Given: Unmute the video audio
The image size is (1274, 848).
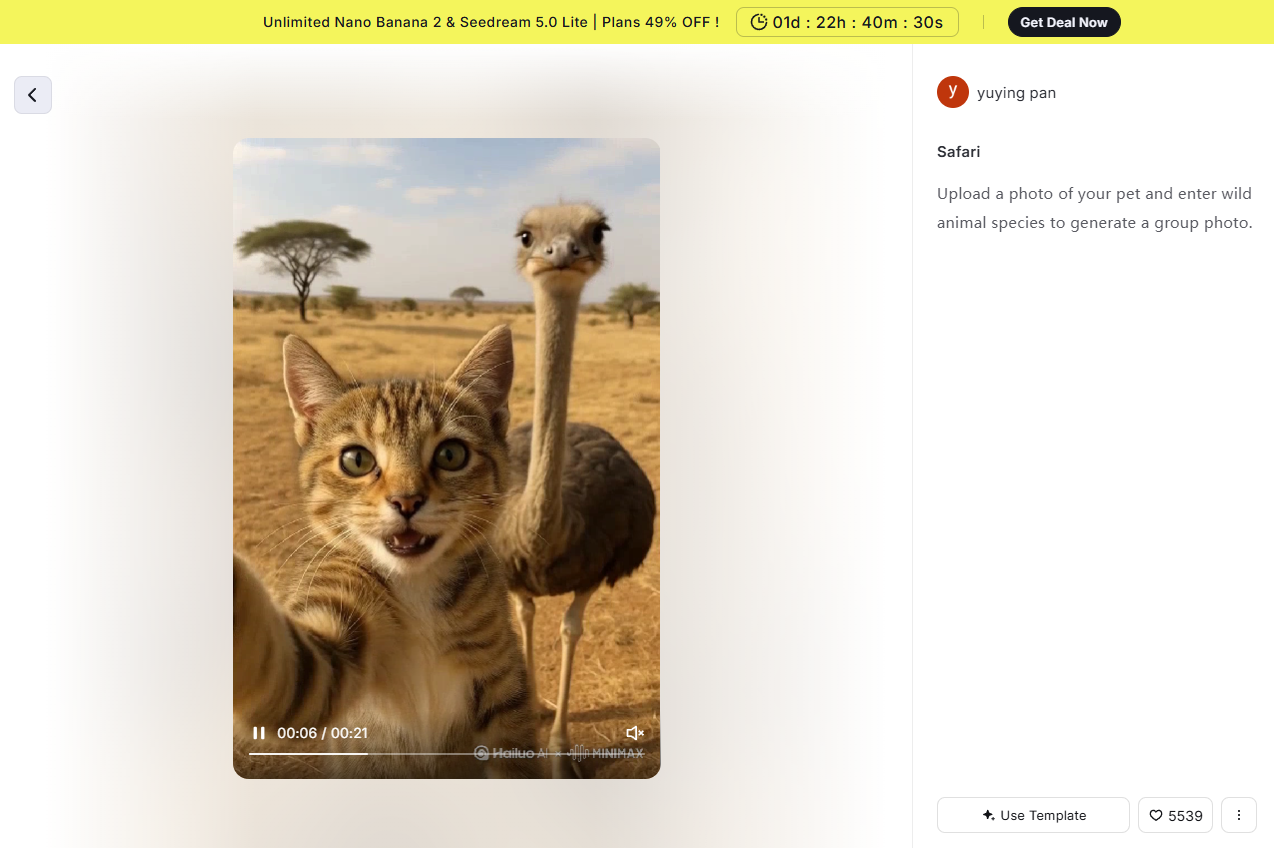Looking at the screenshot, I should (635, 732).
